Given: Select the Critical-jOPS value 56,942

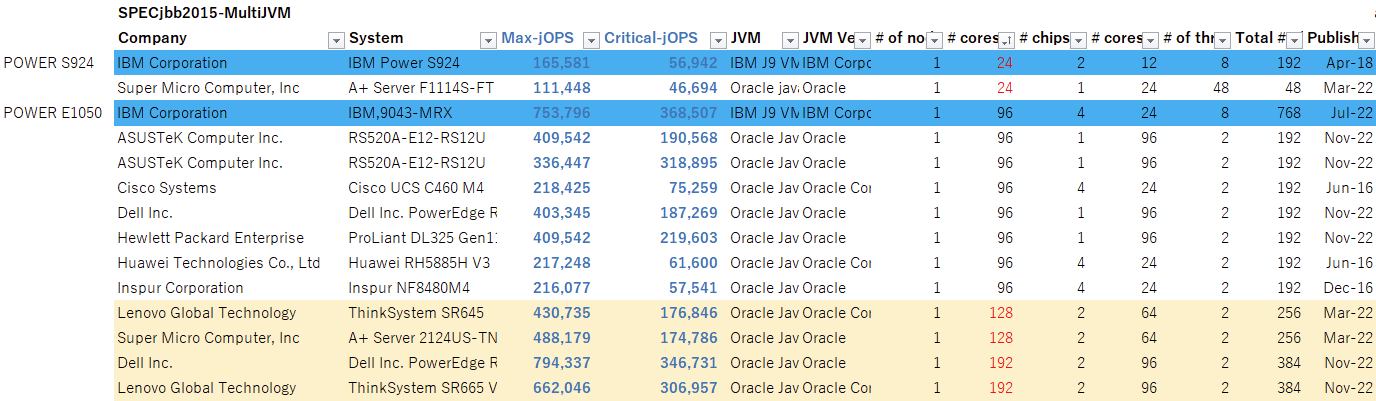Looking at the screenshot, I should click(x=693, y=63).
